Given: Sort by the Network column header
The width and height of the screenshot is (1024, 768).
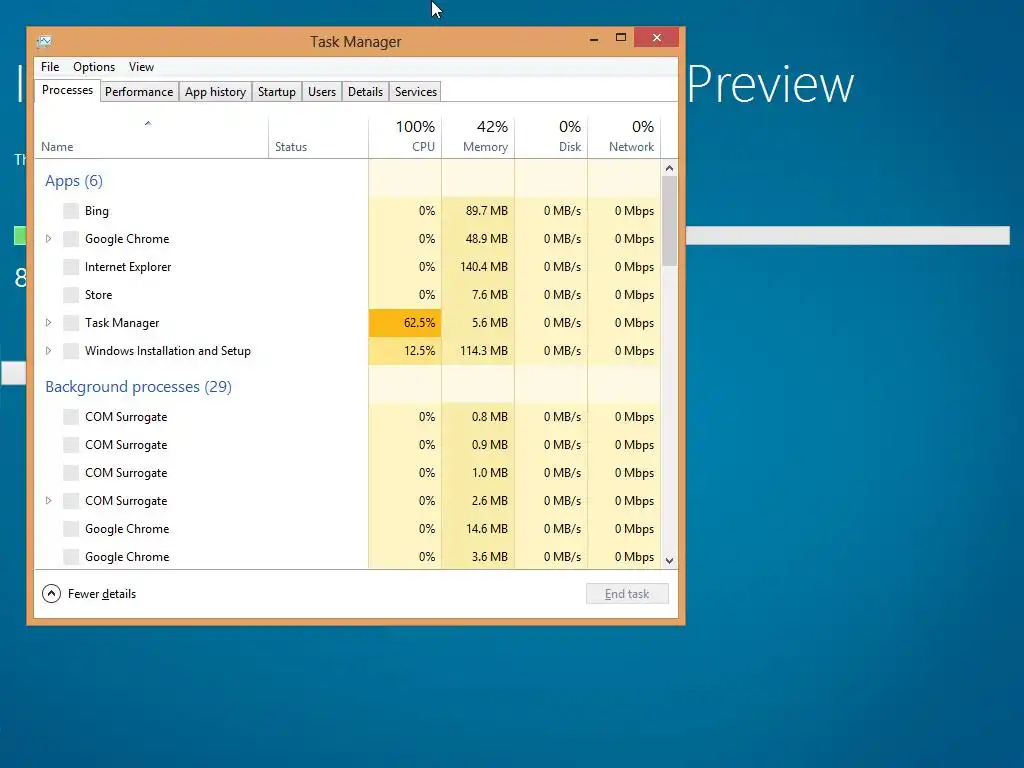Looking at the screenshot, I should click(x=624, y=137).
